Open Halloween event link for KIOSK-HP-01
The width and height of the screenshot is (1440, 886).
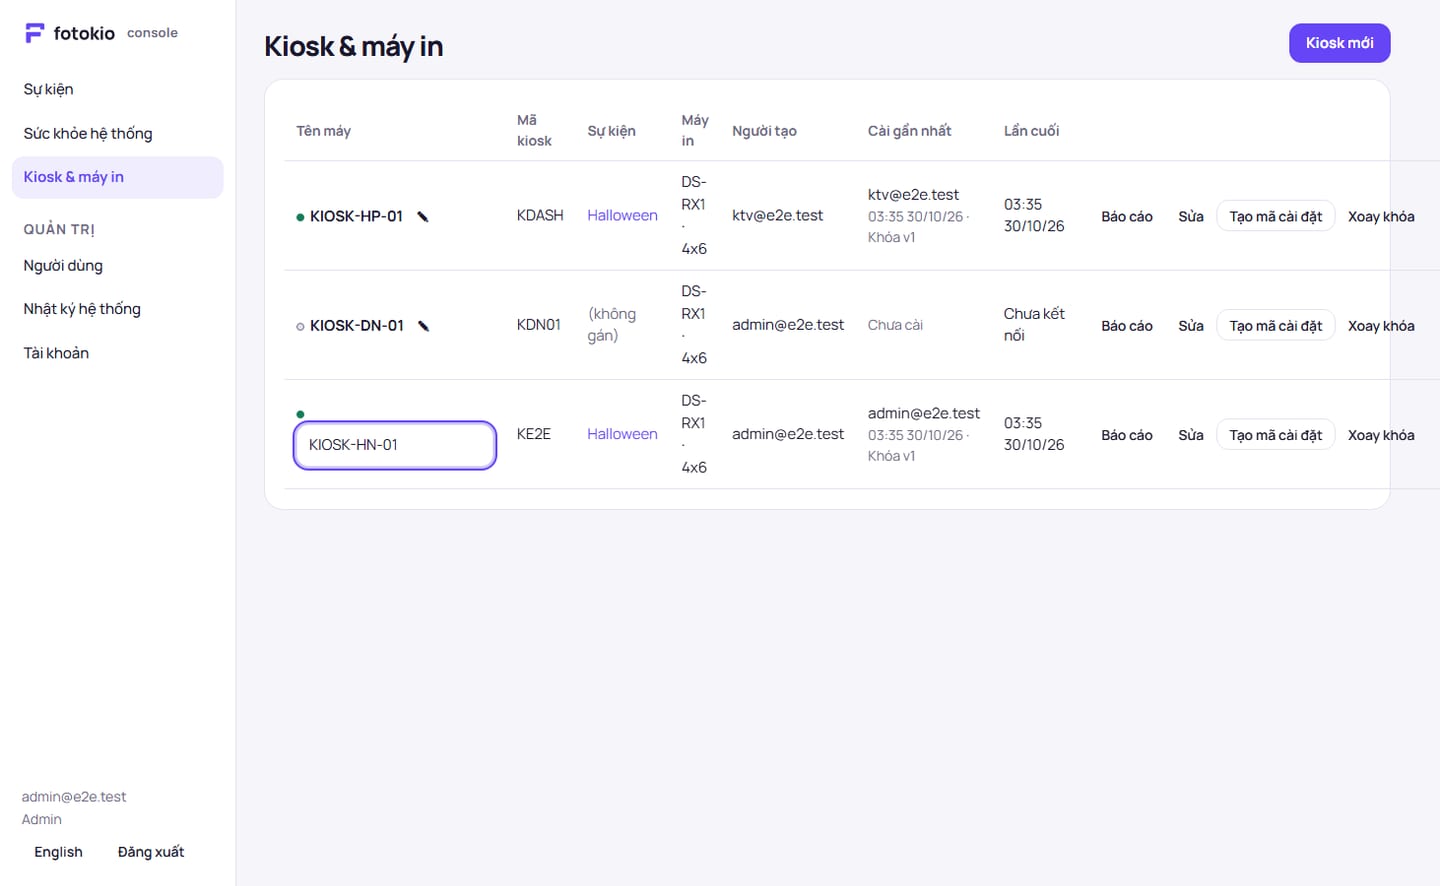point(622,215)
